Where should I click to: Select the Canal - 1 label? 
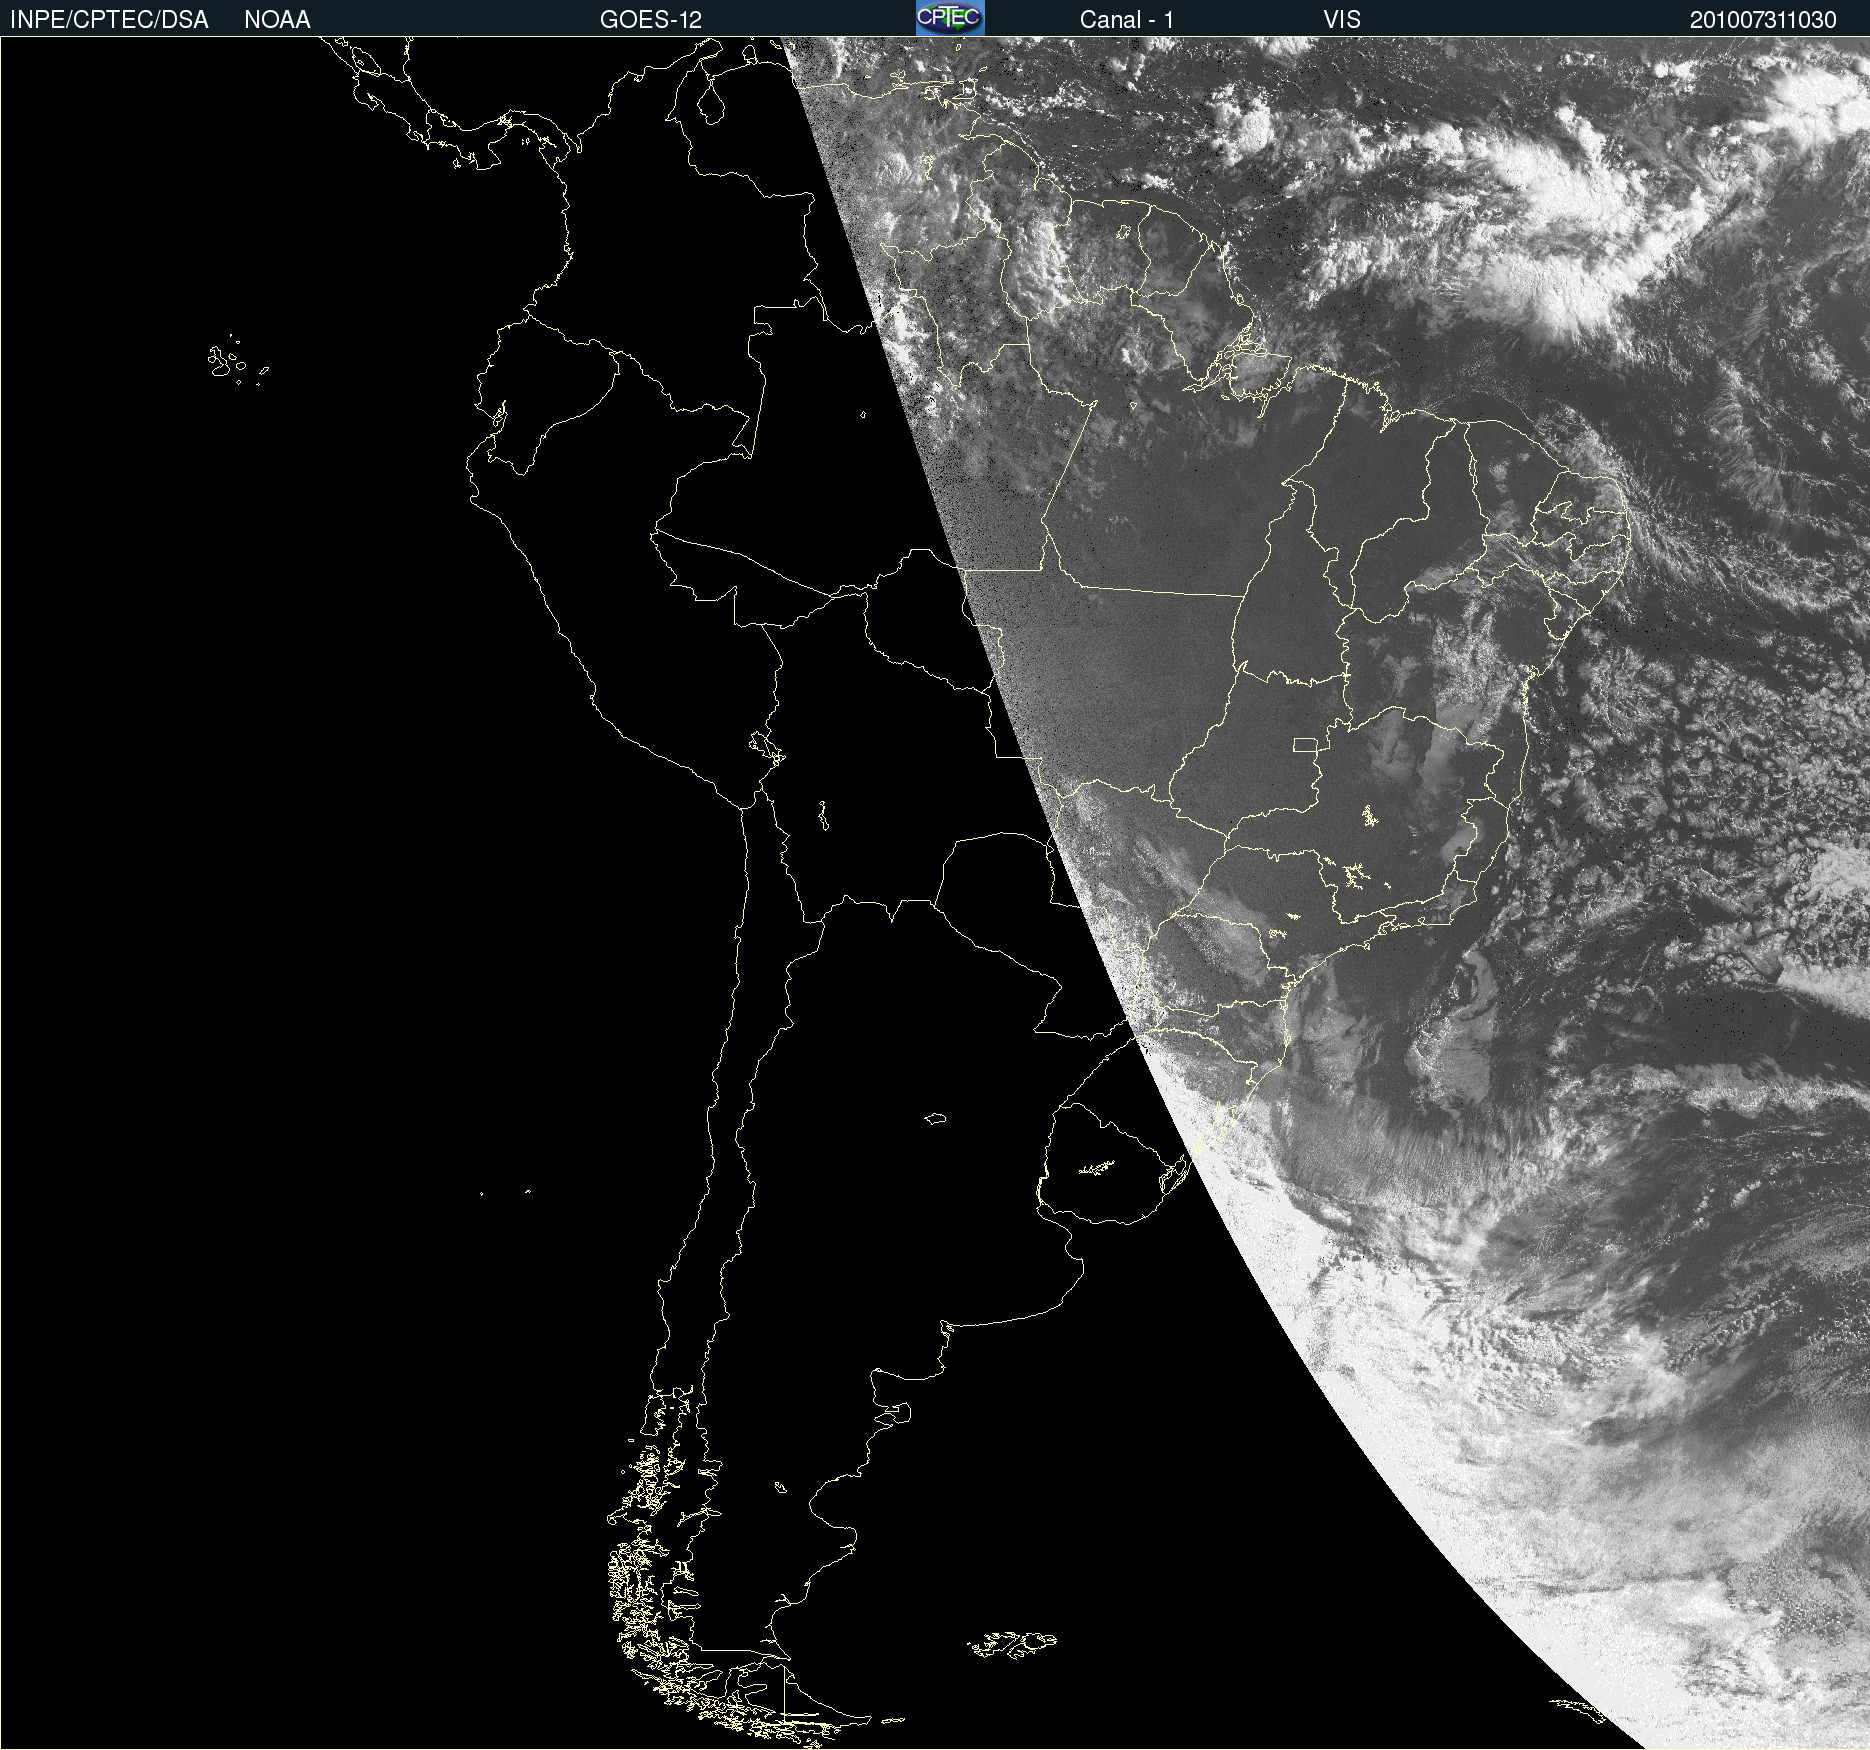tap(1127, 20)
